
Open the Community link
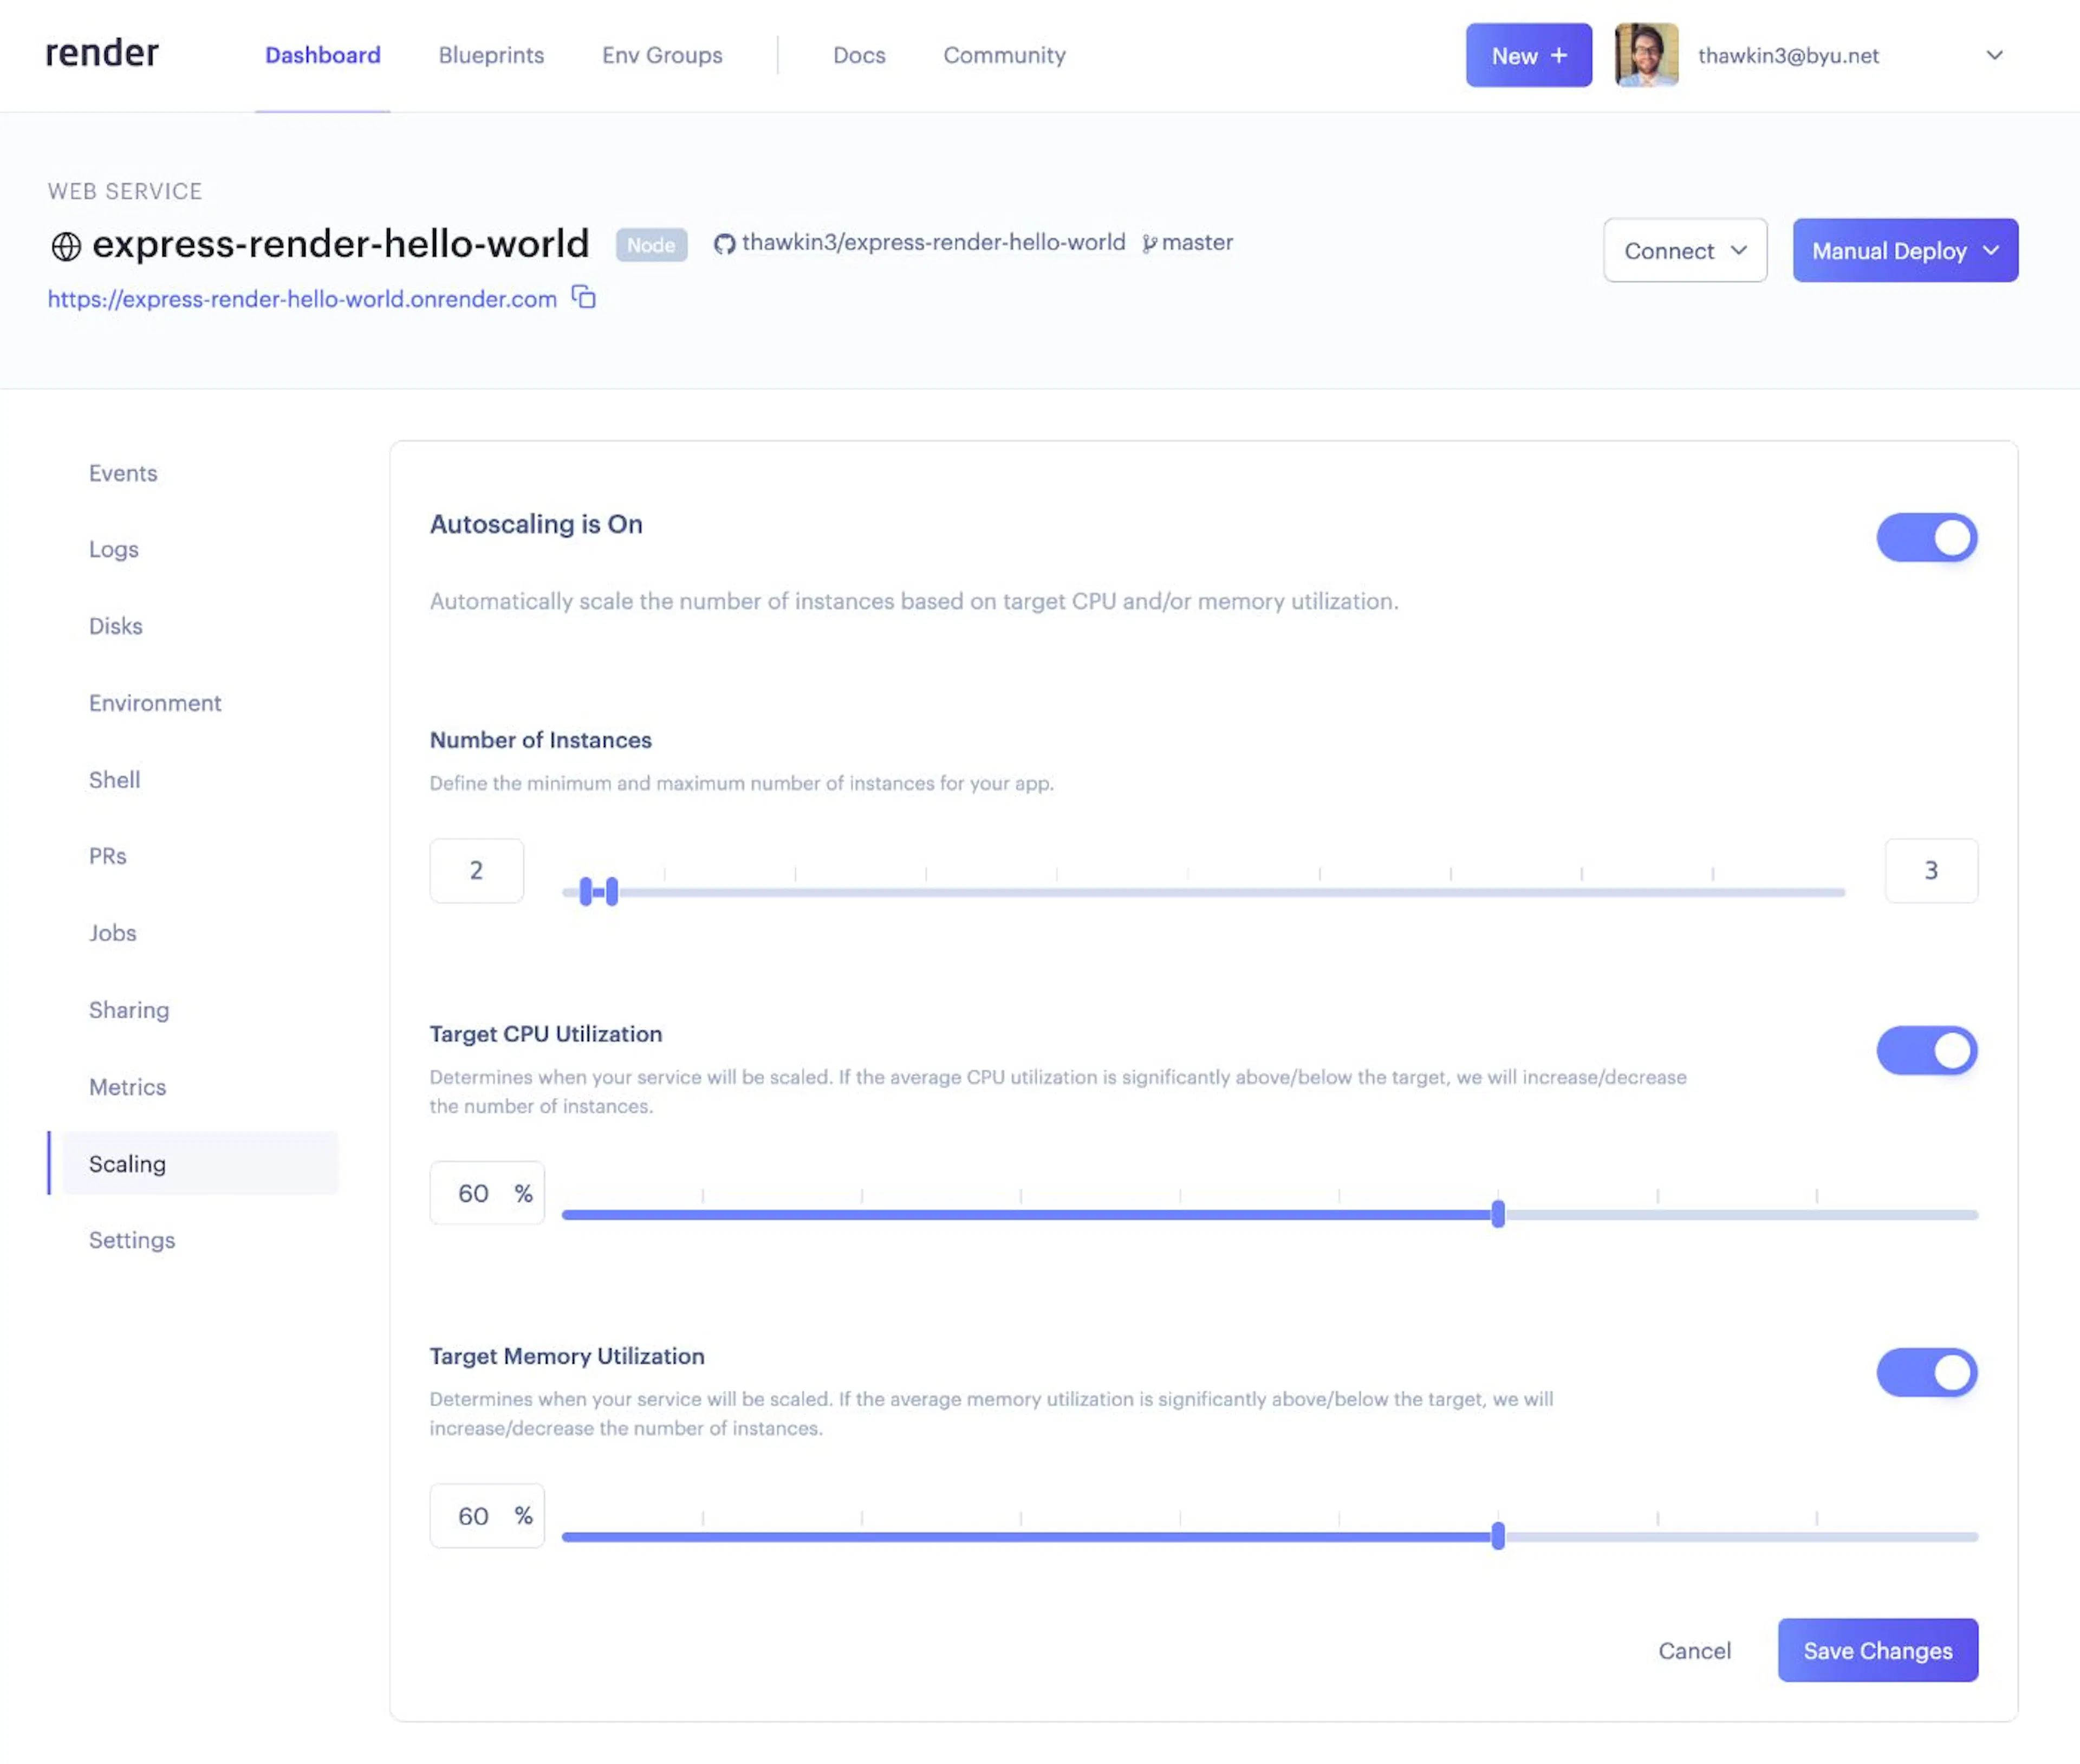point(1004,55)
